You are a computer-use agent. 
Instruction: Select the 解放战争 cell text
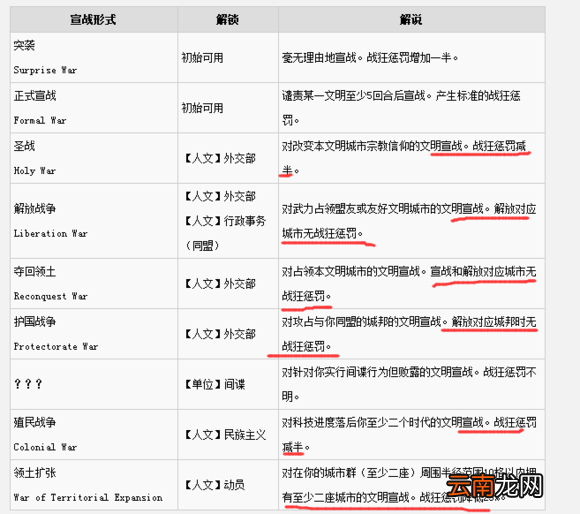(x=35, y=209)
